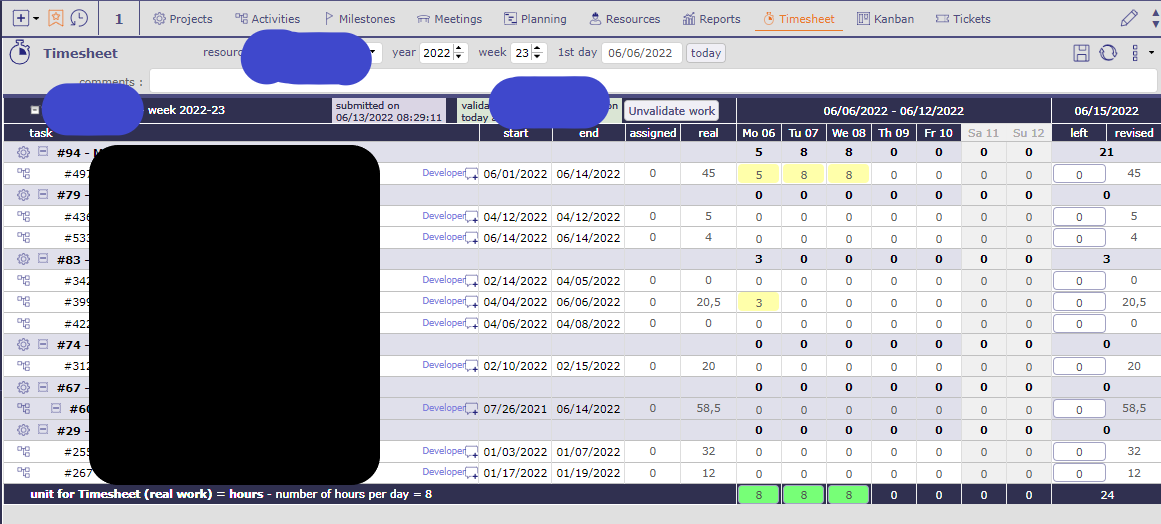
Task: Open the three-dot extra options dropdown
Action: click(1136, 53)
